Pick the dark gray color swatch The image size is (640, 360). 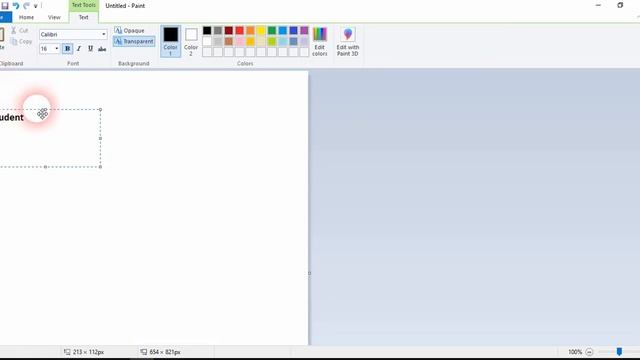[x=218, y=31]
